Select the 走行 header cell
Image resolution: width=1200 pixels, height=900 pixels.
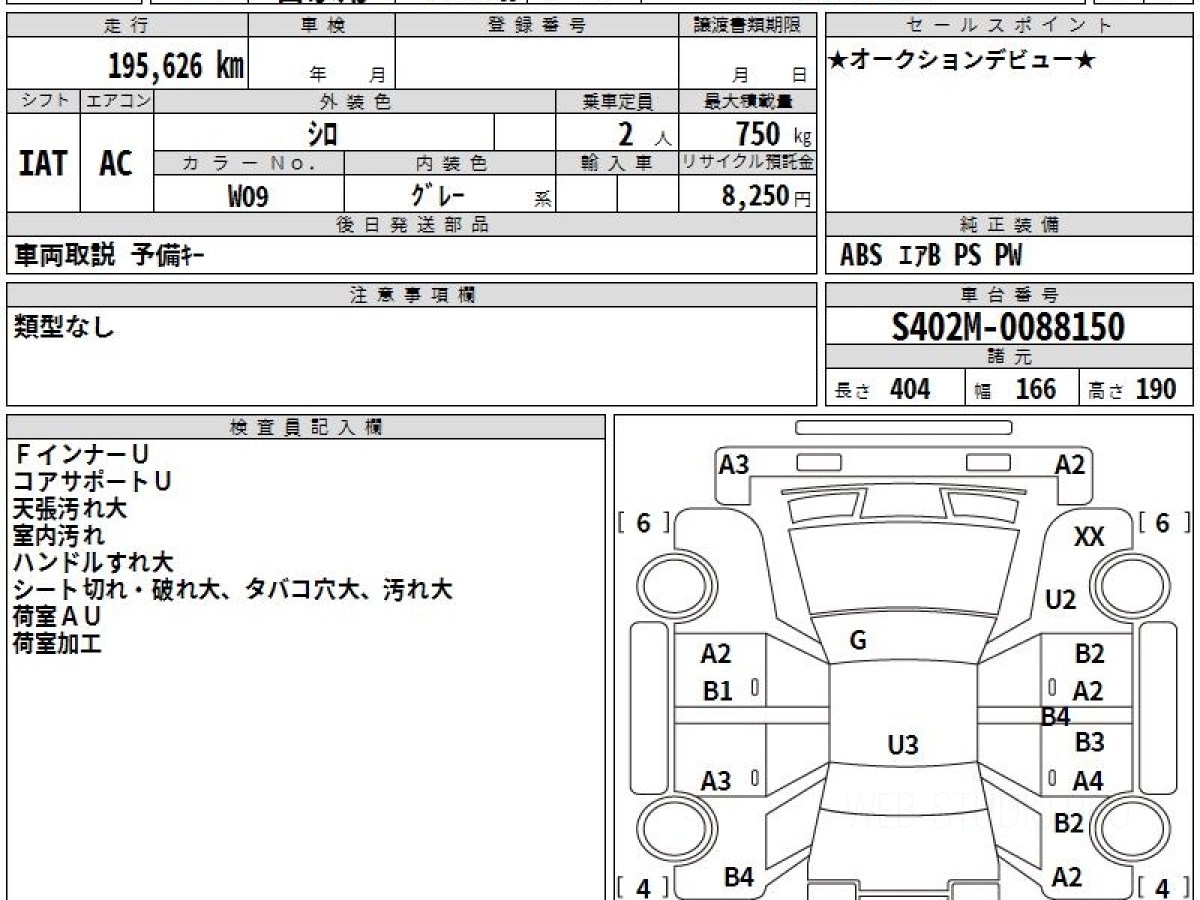(x=126, y=26)
